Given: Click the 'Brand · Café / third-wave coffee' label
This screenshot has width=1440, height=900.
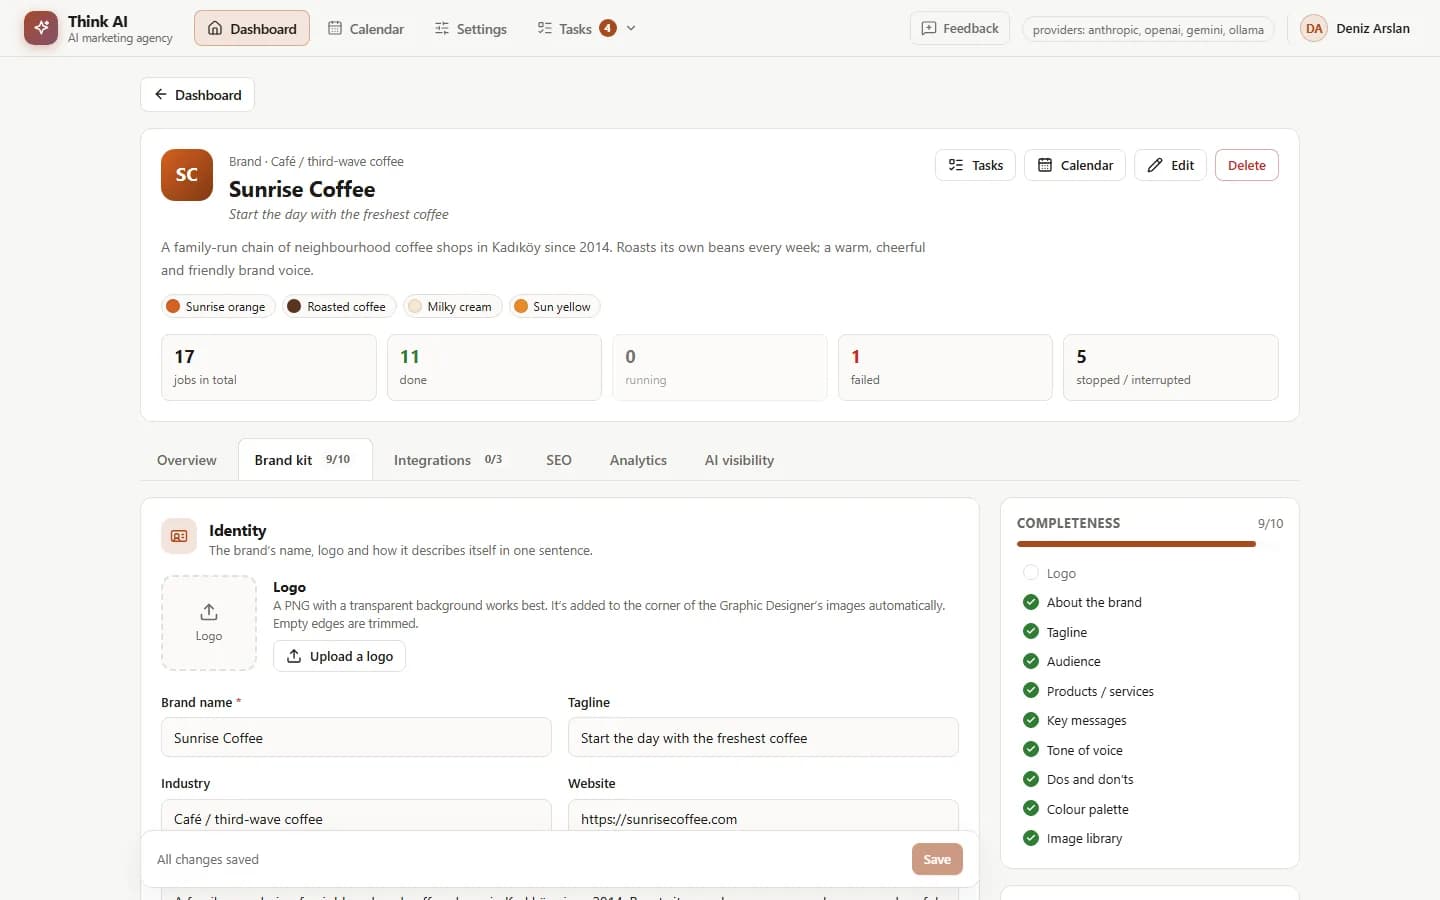Looking at the screenshot, I should pyautogui.click(x=316, y=161).
